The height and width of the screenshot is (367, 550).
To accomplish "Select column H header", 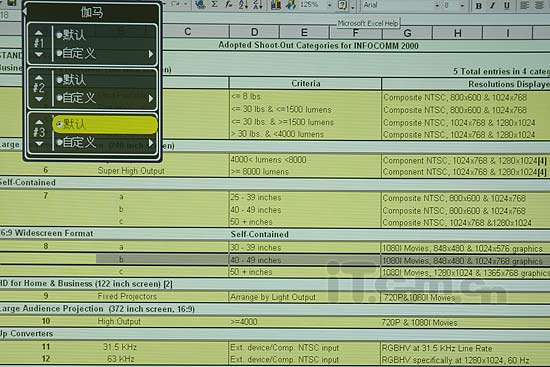I will click(x=457, y=33).
